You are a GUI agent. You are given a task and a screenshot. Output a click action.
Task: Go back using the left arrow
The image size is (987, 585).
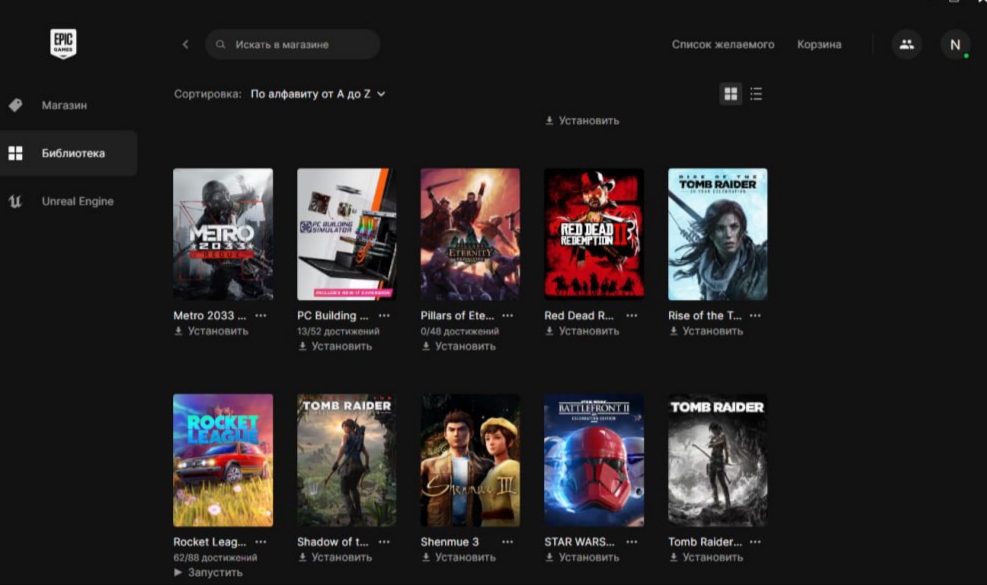(185, 44)
